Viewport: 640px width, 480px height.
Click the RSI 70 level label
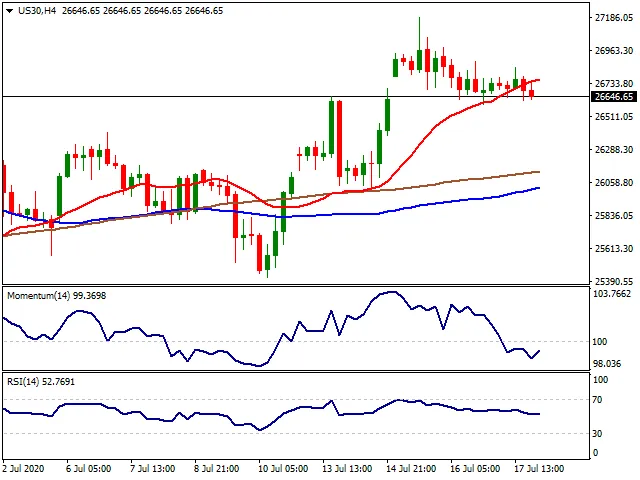coord(597,400)
